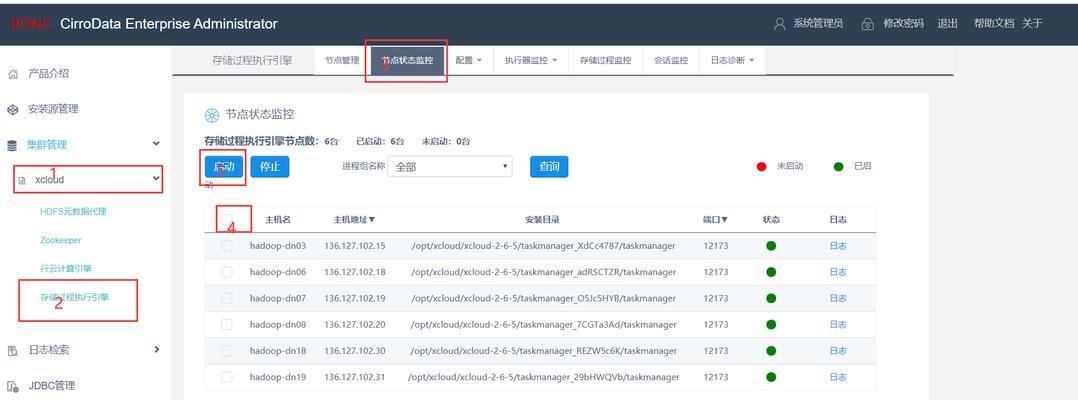This screenshot has width=1078, height=400.
Task: Select the 节点状态监控 tab
Action: [x=408, y=60]
